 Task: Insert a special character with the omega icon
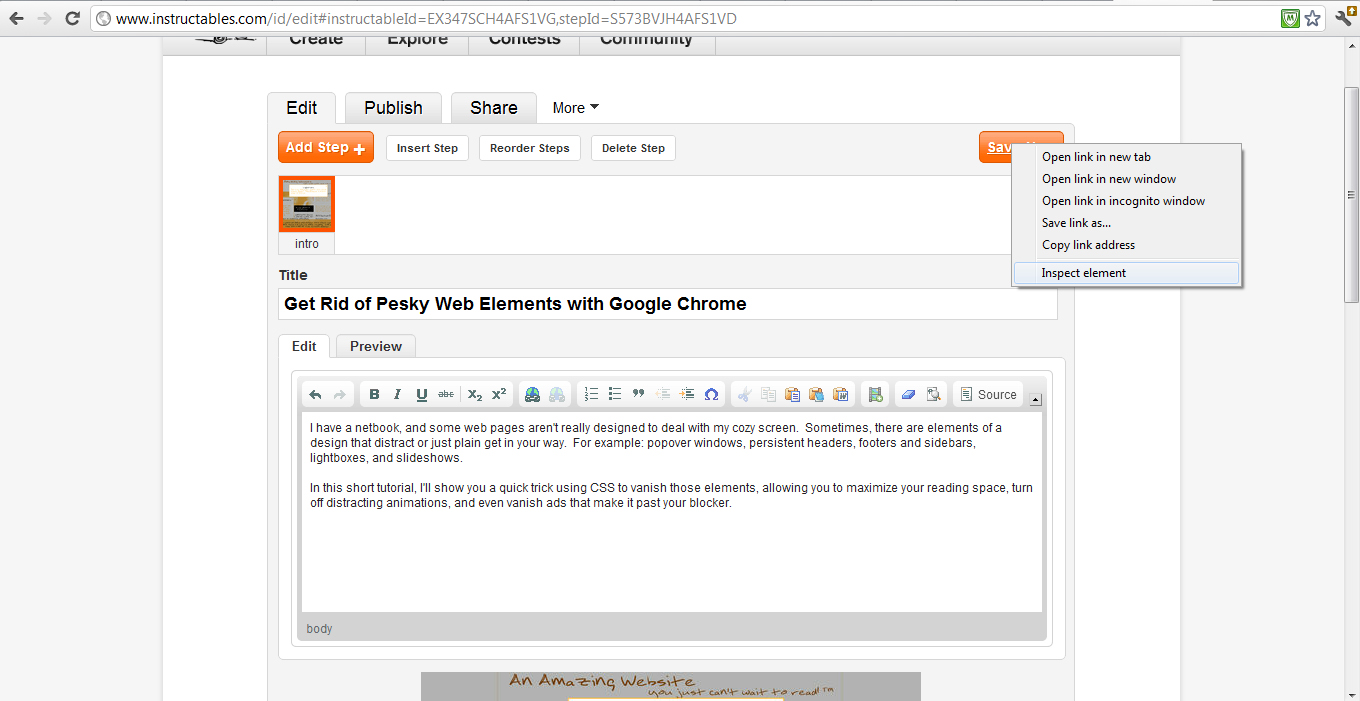[x=711, y=395]
